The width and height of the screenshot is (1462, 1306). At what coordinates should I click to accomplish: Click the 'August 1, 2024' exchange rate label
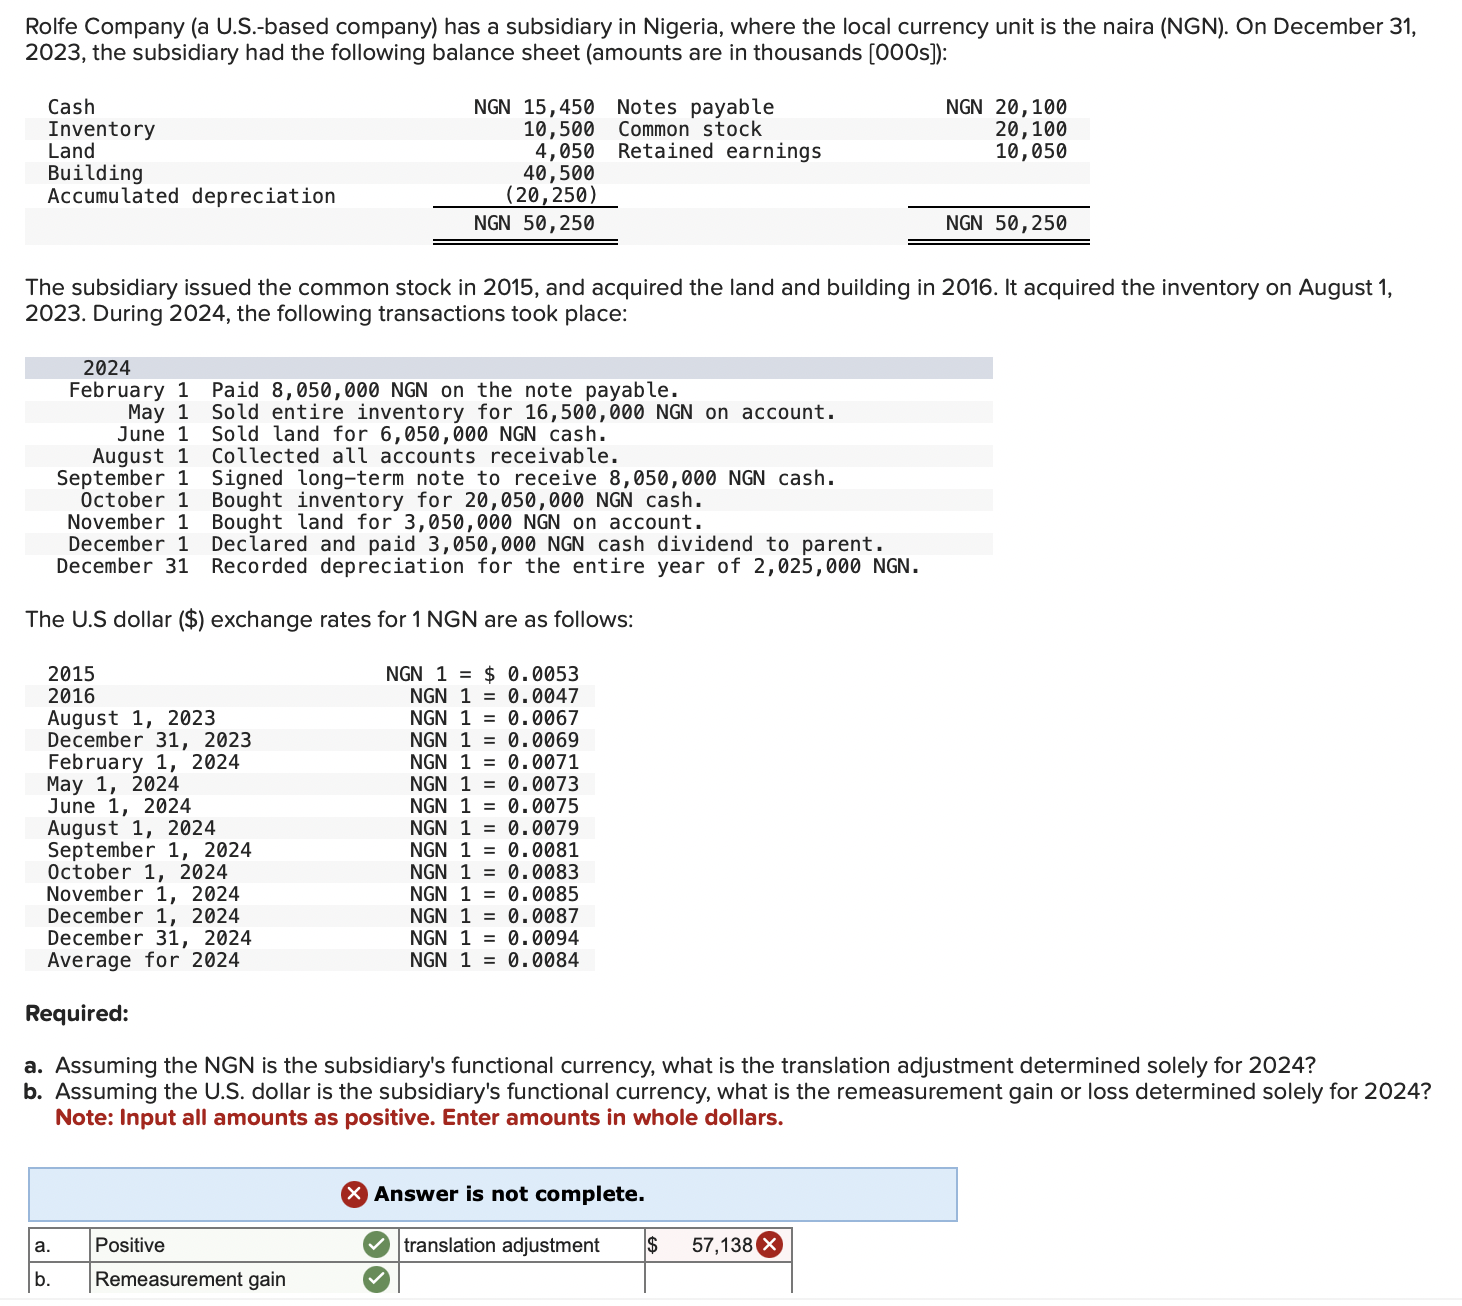pos(131,828)
